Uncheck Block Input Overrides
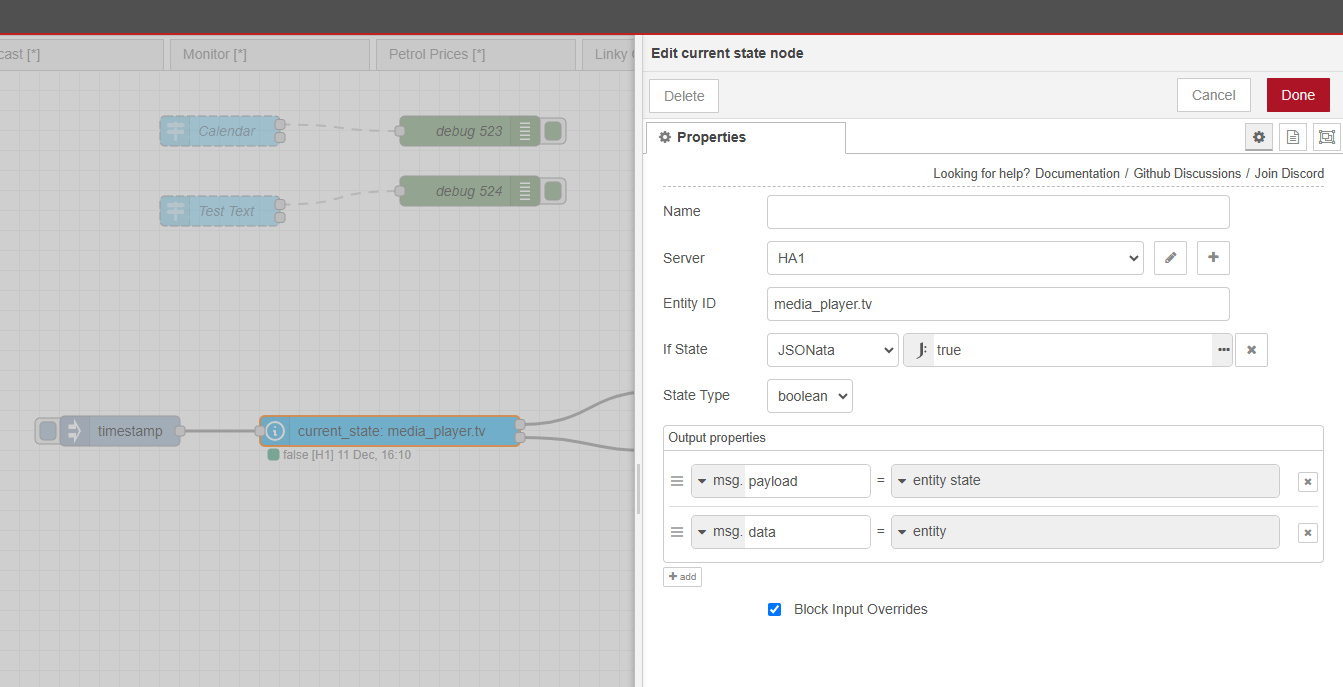 click(774, 608)
